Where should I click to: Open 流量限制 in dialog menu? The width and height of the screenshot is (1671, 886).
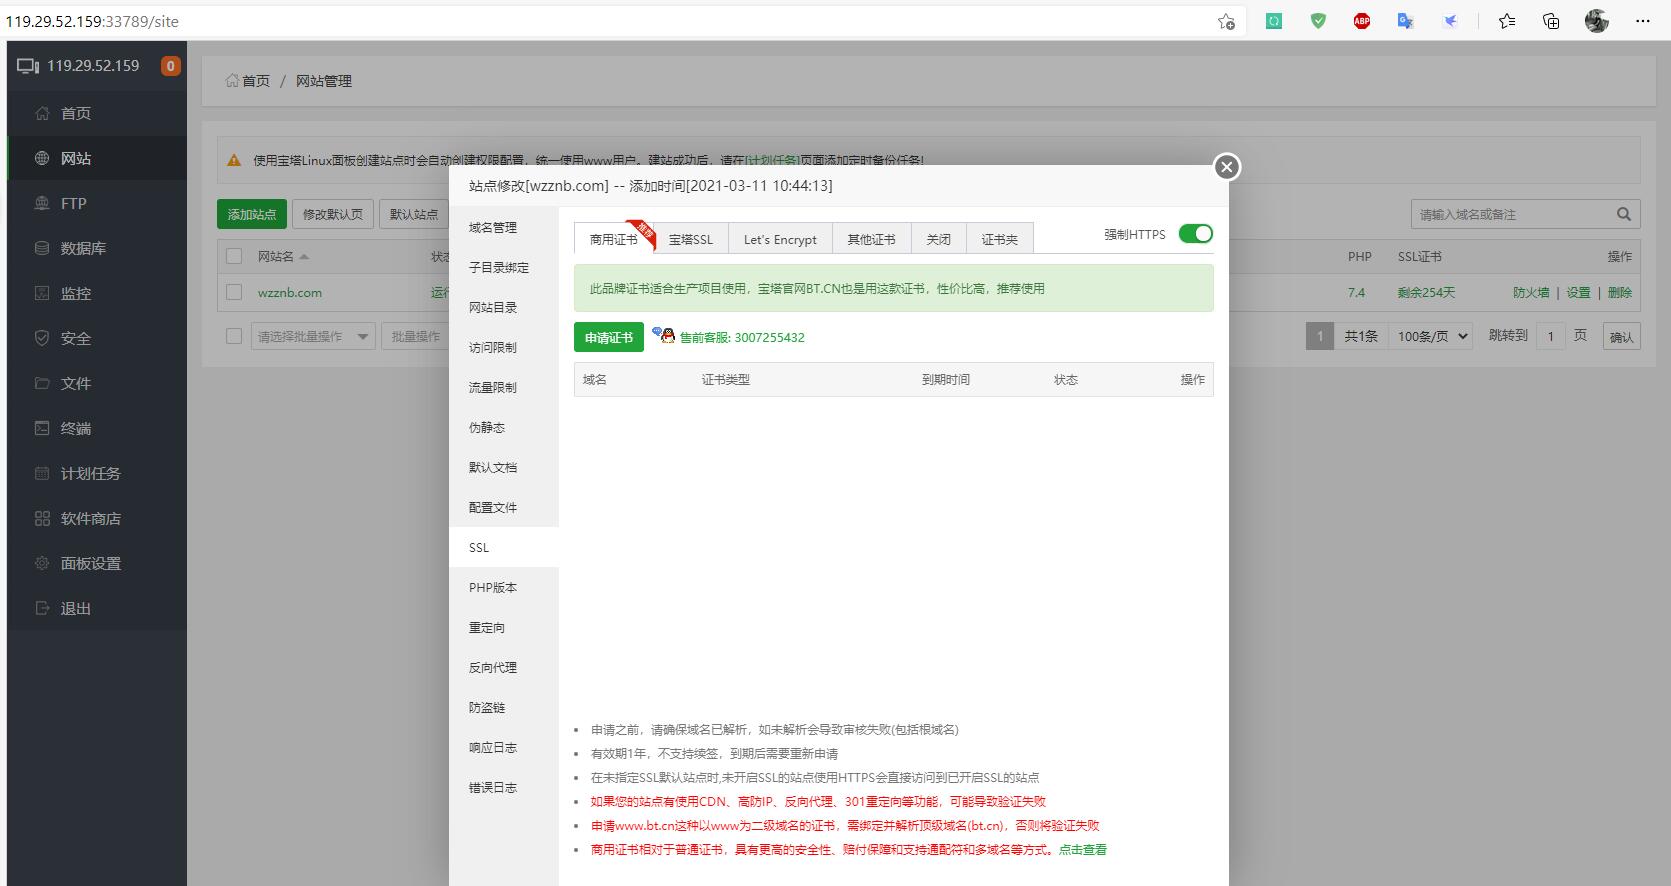tap(504, 387)
